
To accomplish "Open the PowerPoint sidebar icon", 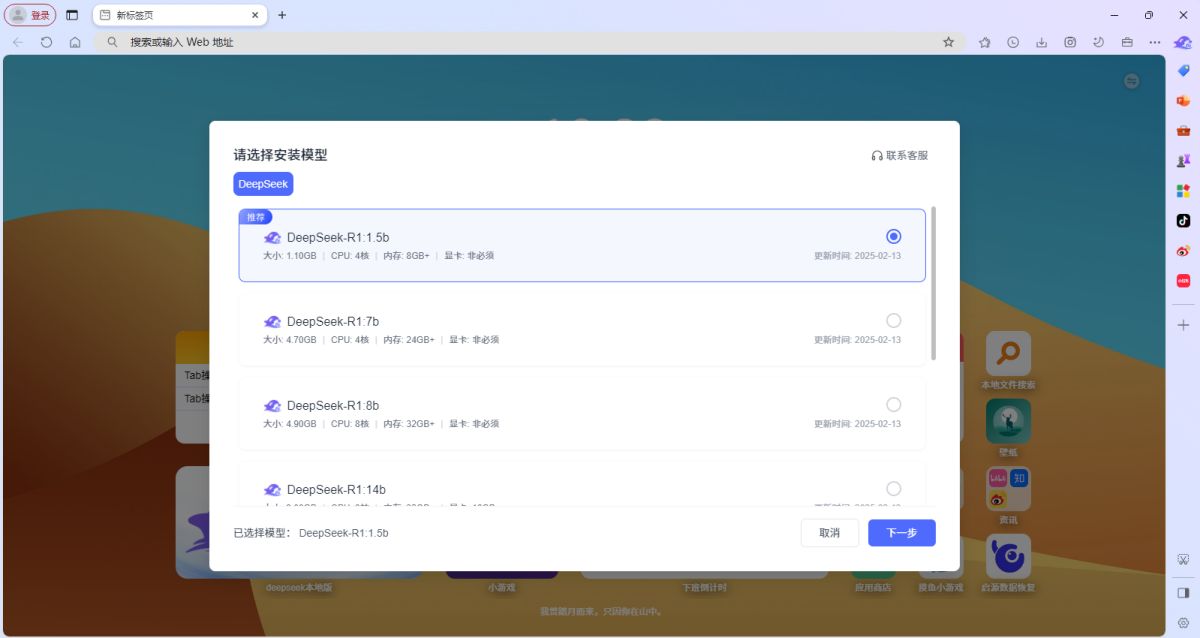I will pyautogui.click(x=1183, y=100).
